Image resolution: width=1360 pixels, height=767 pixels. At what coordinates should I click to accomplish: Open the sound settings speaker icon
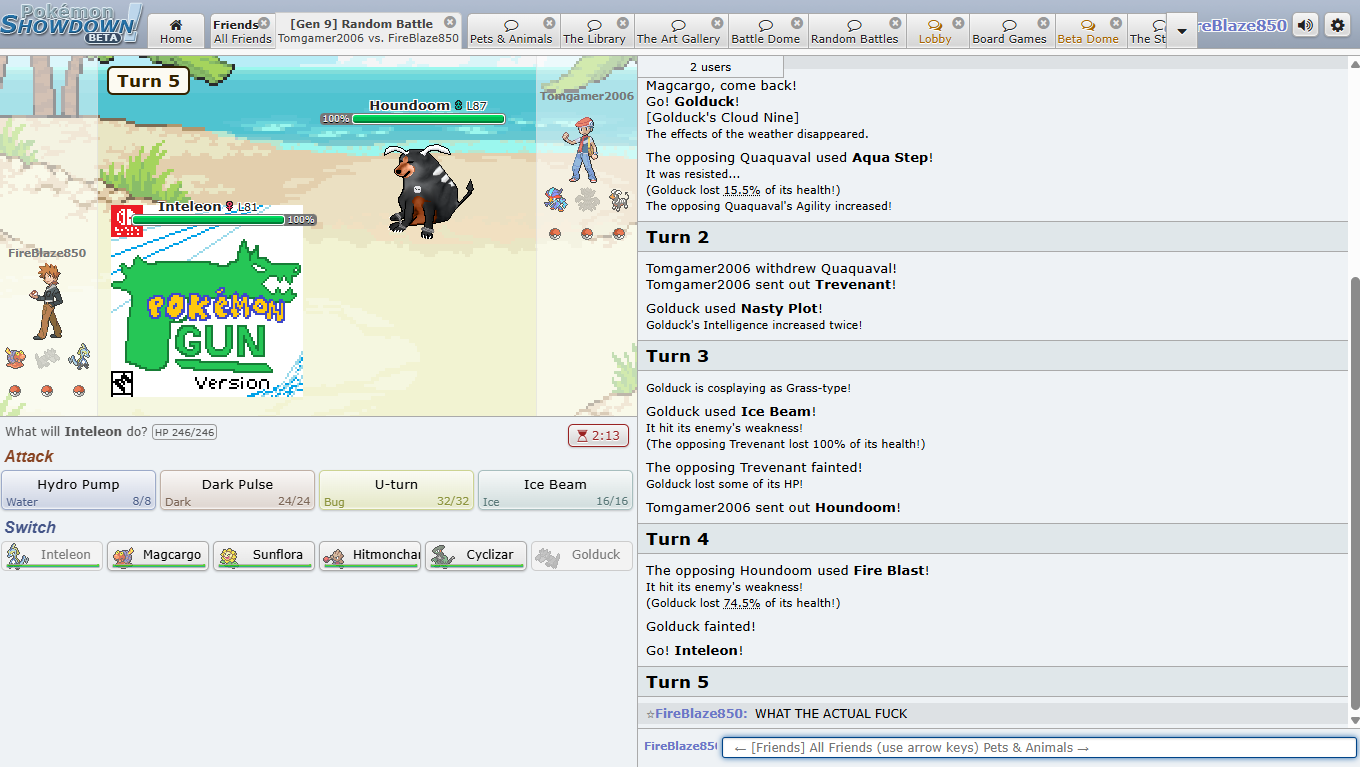[1305, 25]
